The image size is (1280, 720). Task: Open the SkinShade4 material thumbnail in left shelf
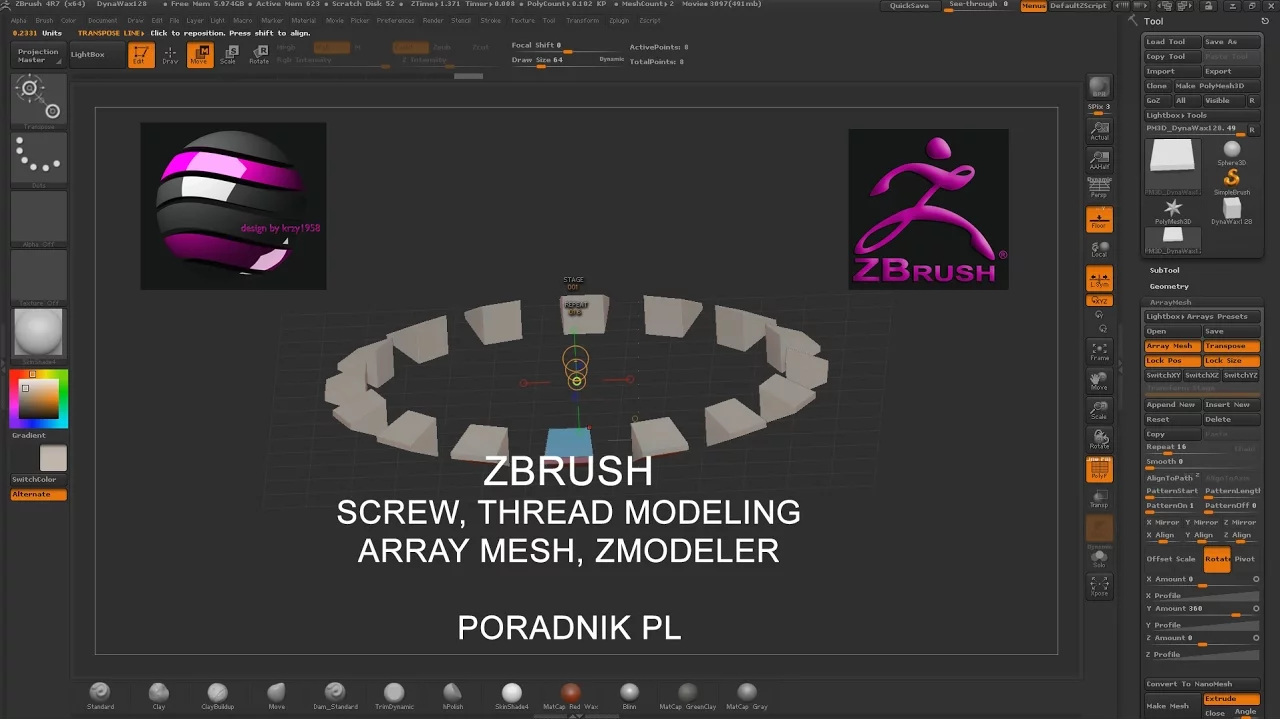(39, 335)
